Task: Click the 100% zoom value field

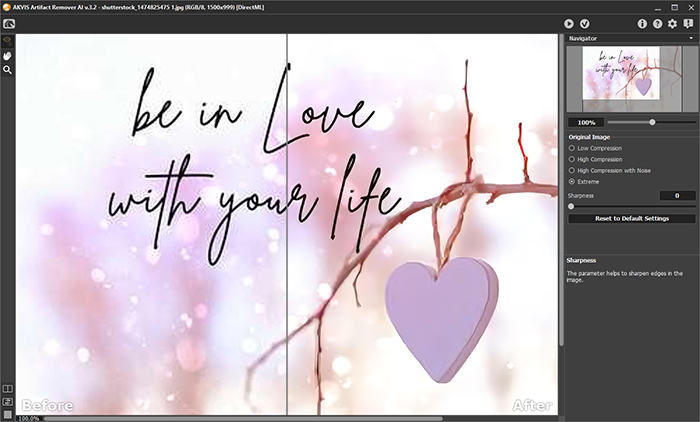Action: pyautogui.click(x=584, y=122)
